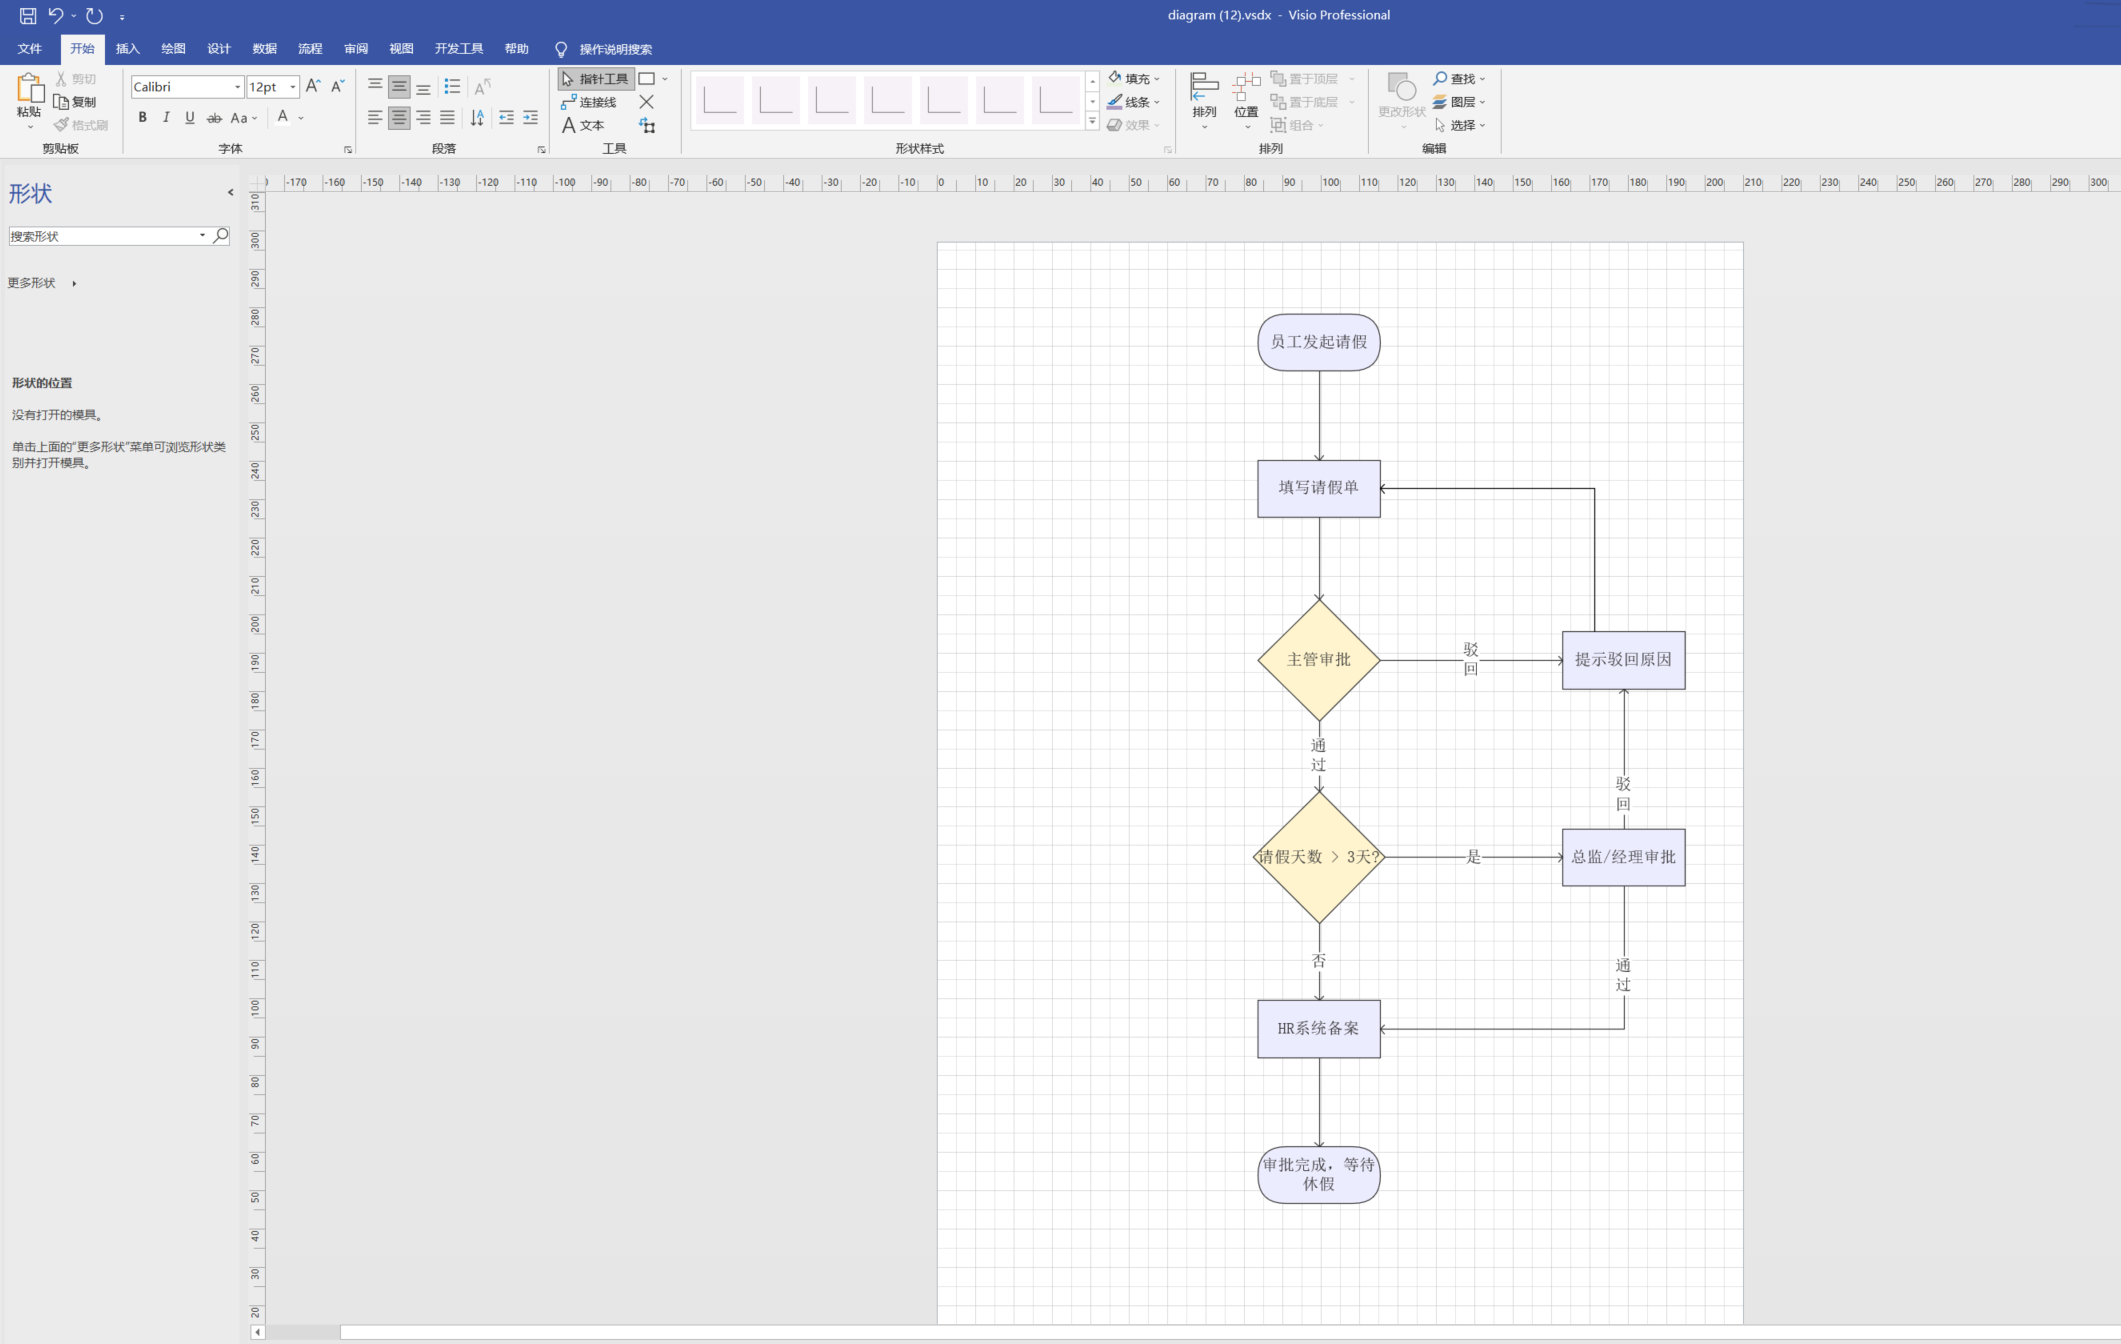2121x1344 pixels.
Task: Toggle left paragraph alignment
Action: click(x=375, y=118)
